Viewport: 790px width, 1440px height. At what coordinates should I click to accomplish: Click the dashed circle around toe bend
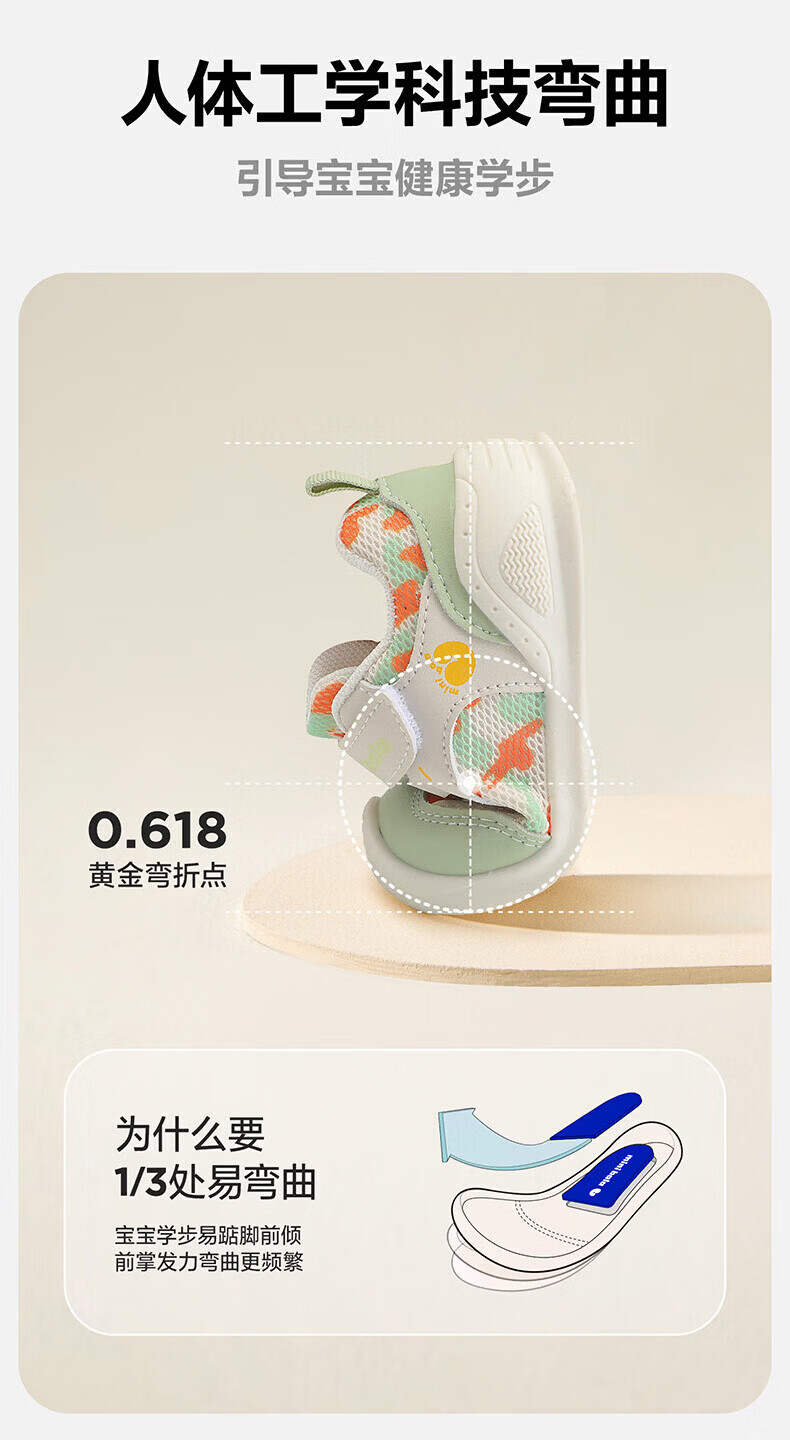point(467,782)
